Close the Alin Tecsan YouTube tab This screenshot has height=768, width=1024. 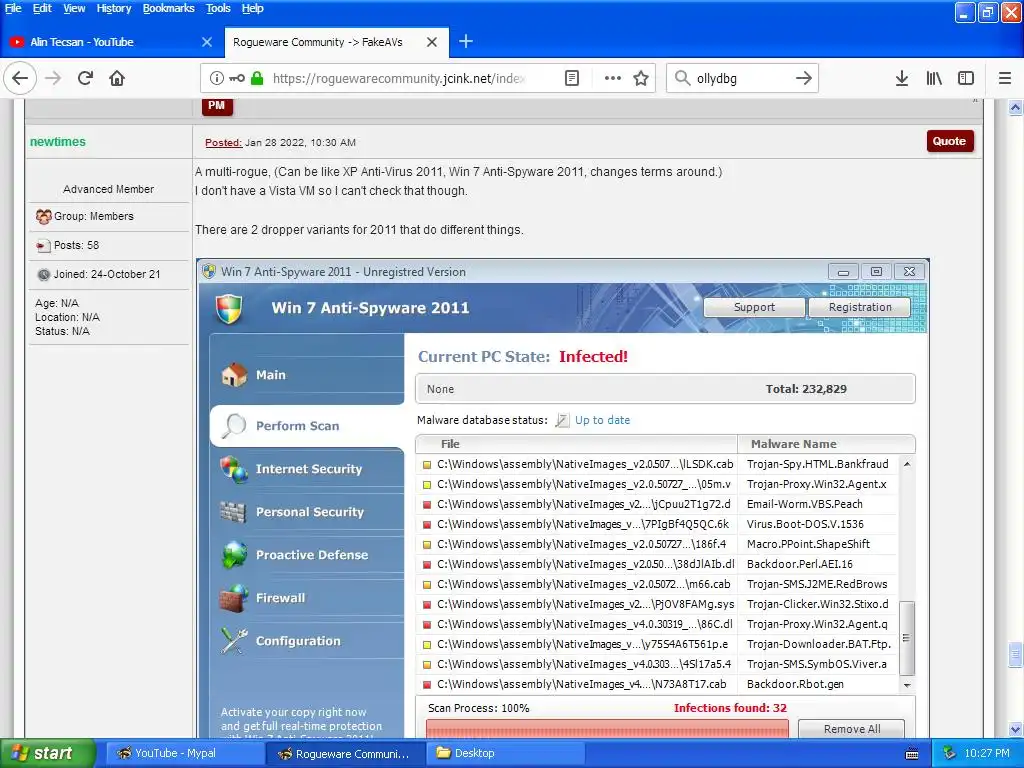tap(207, 42)
